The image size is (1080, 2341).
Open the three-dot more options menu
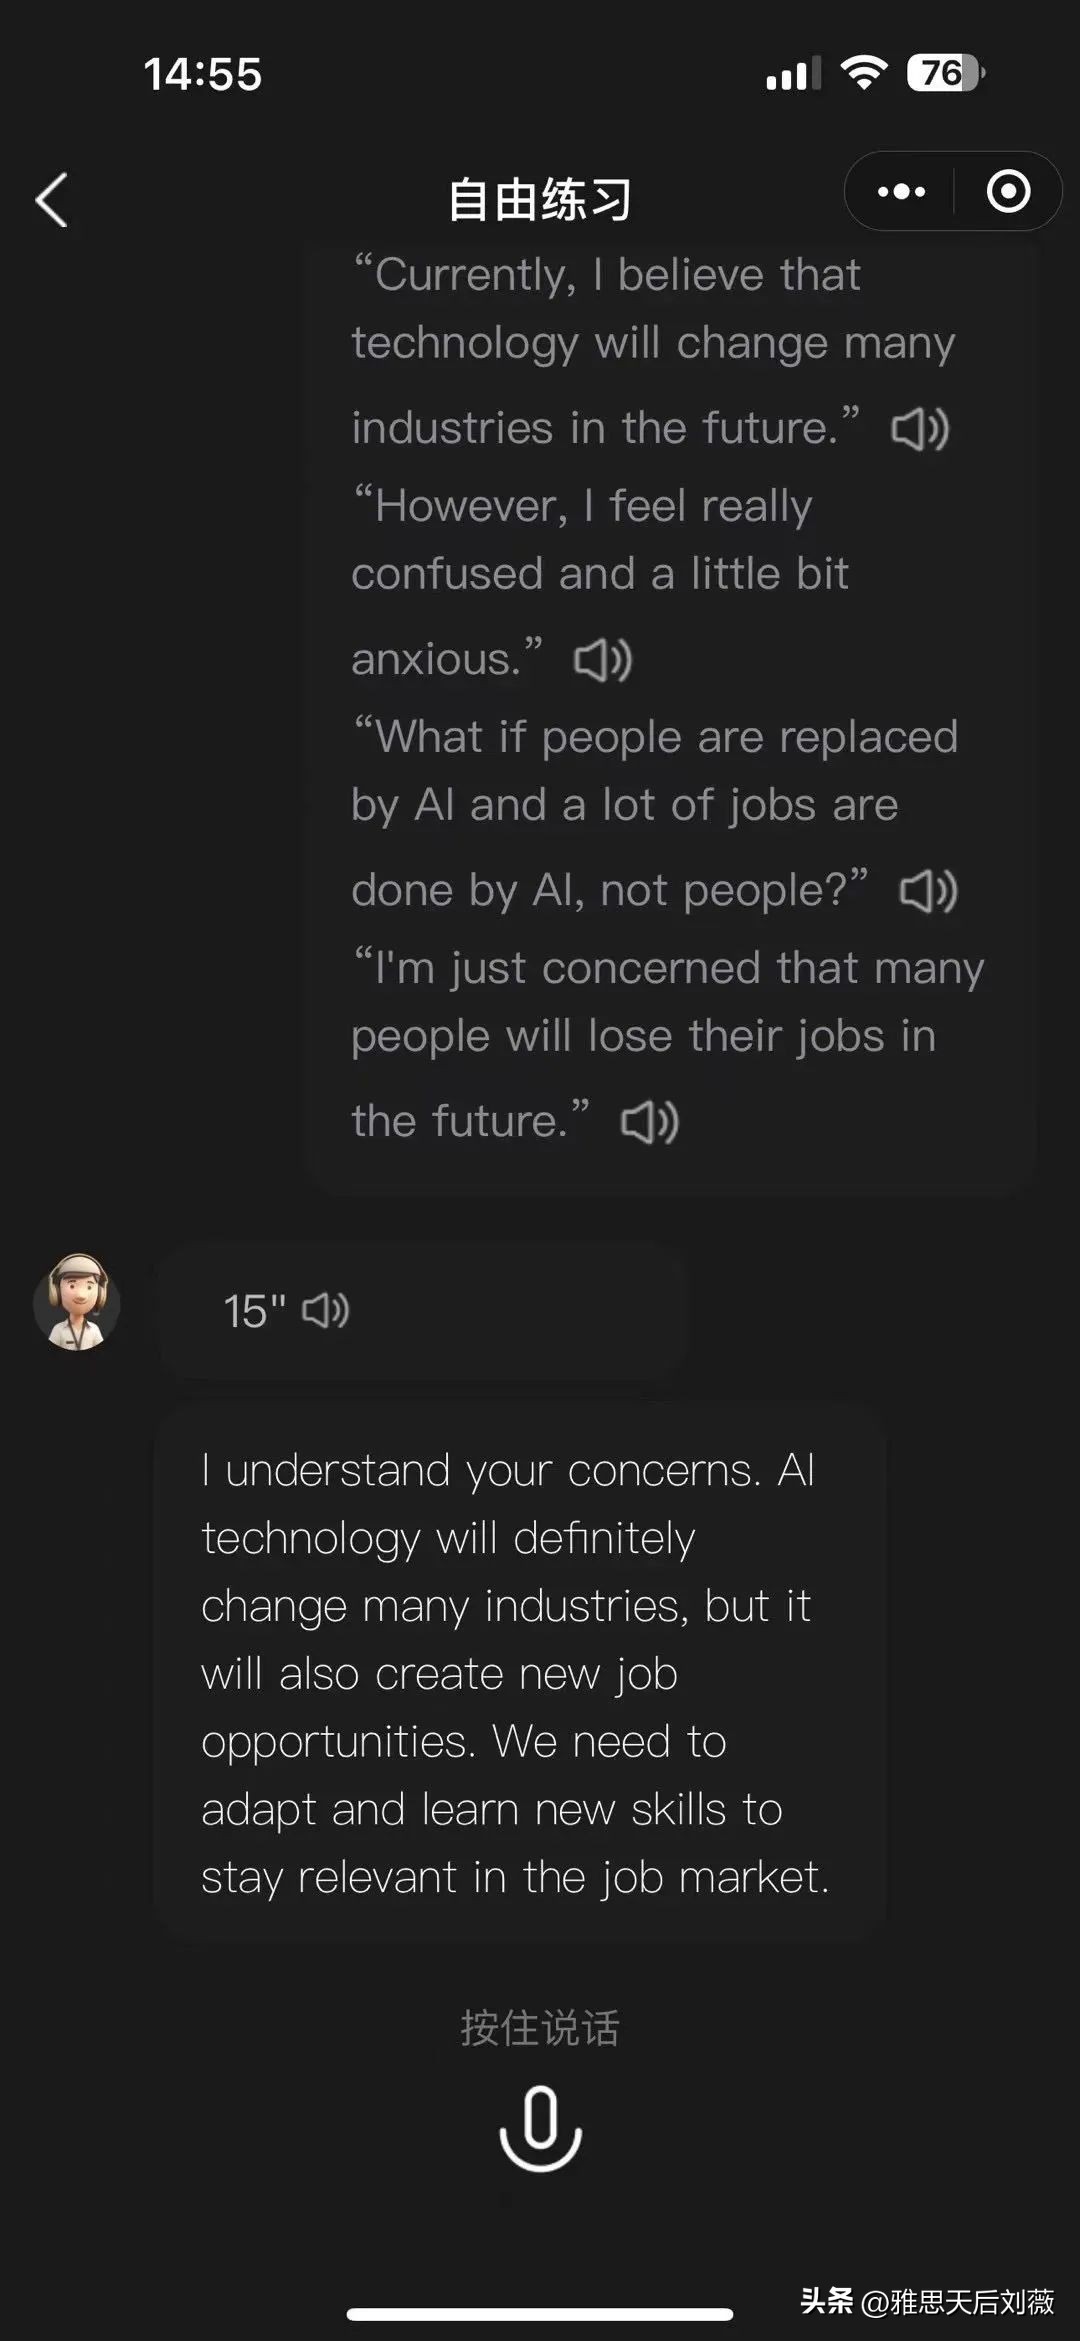tap(898, 191)
